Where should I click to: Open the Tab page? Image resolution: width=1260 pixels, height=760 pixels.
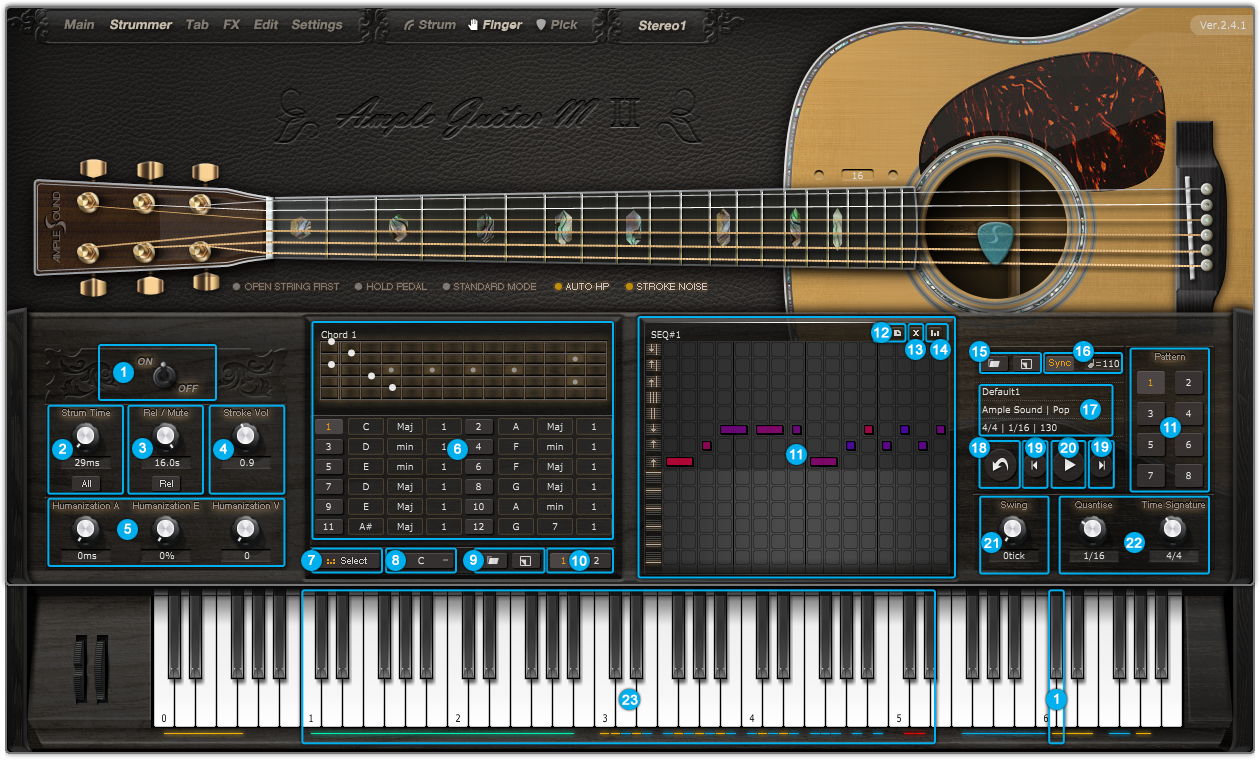point(197,25)
